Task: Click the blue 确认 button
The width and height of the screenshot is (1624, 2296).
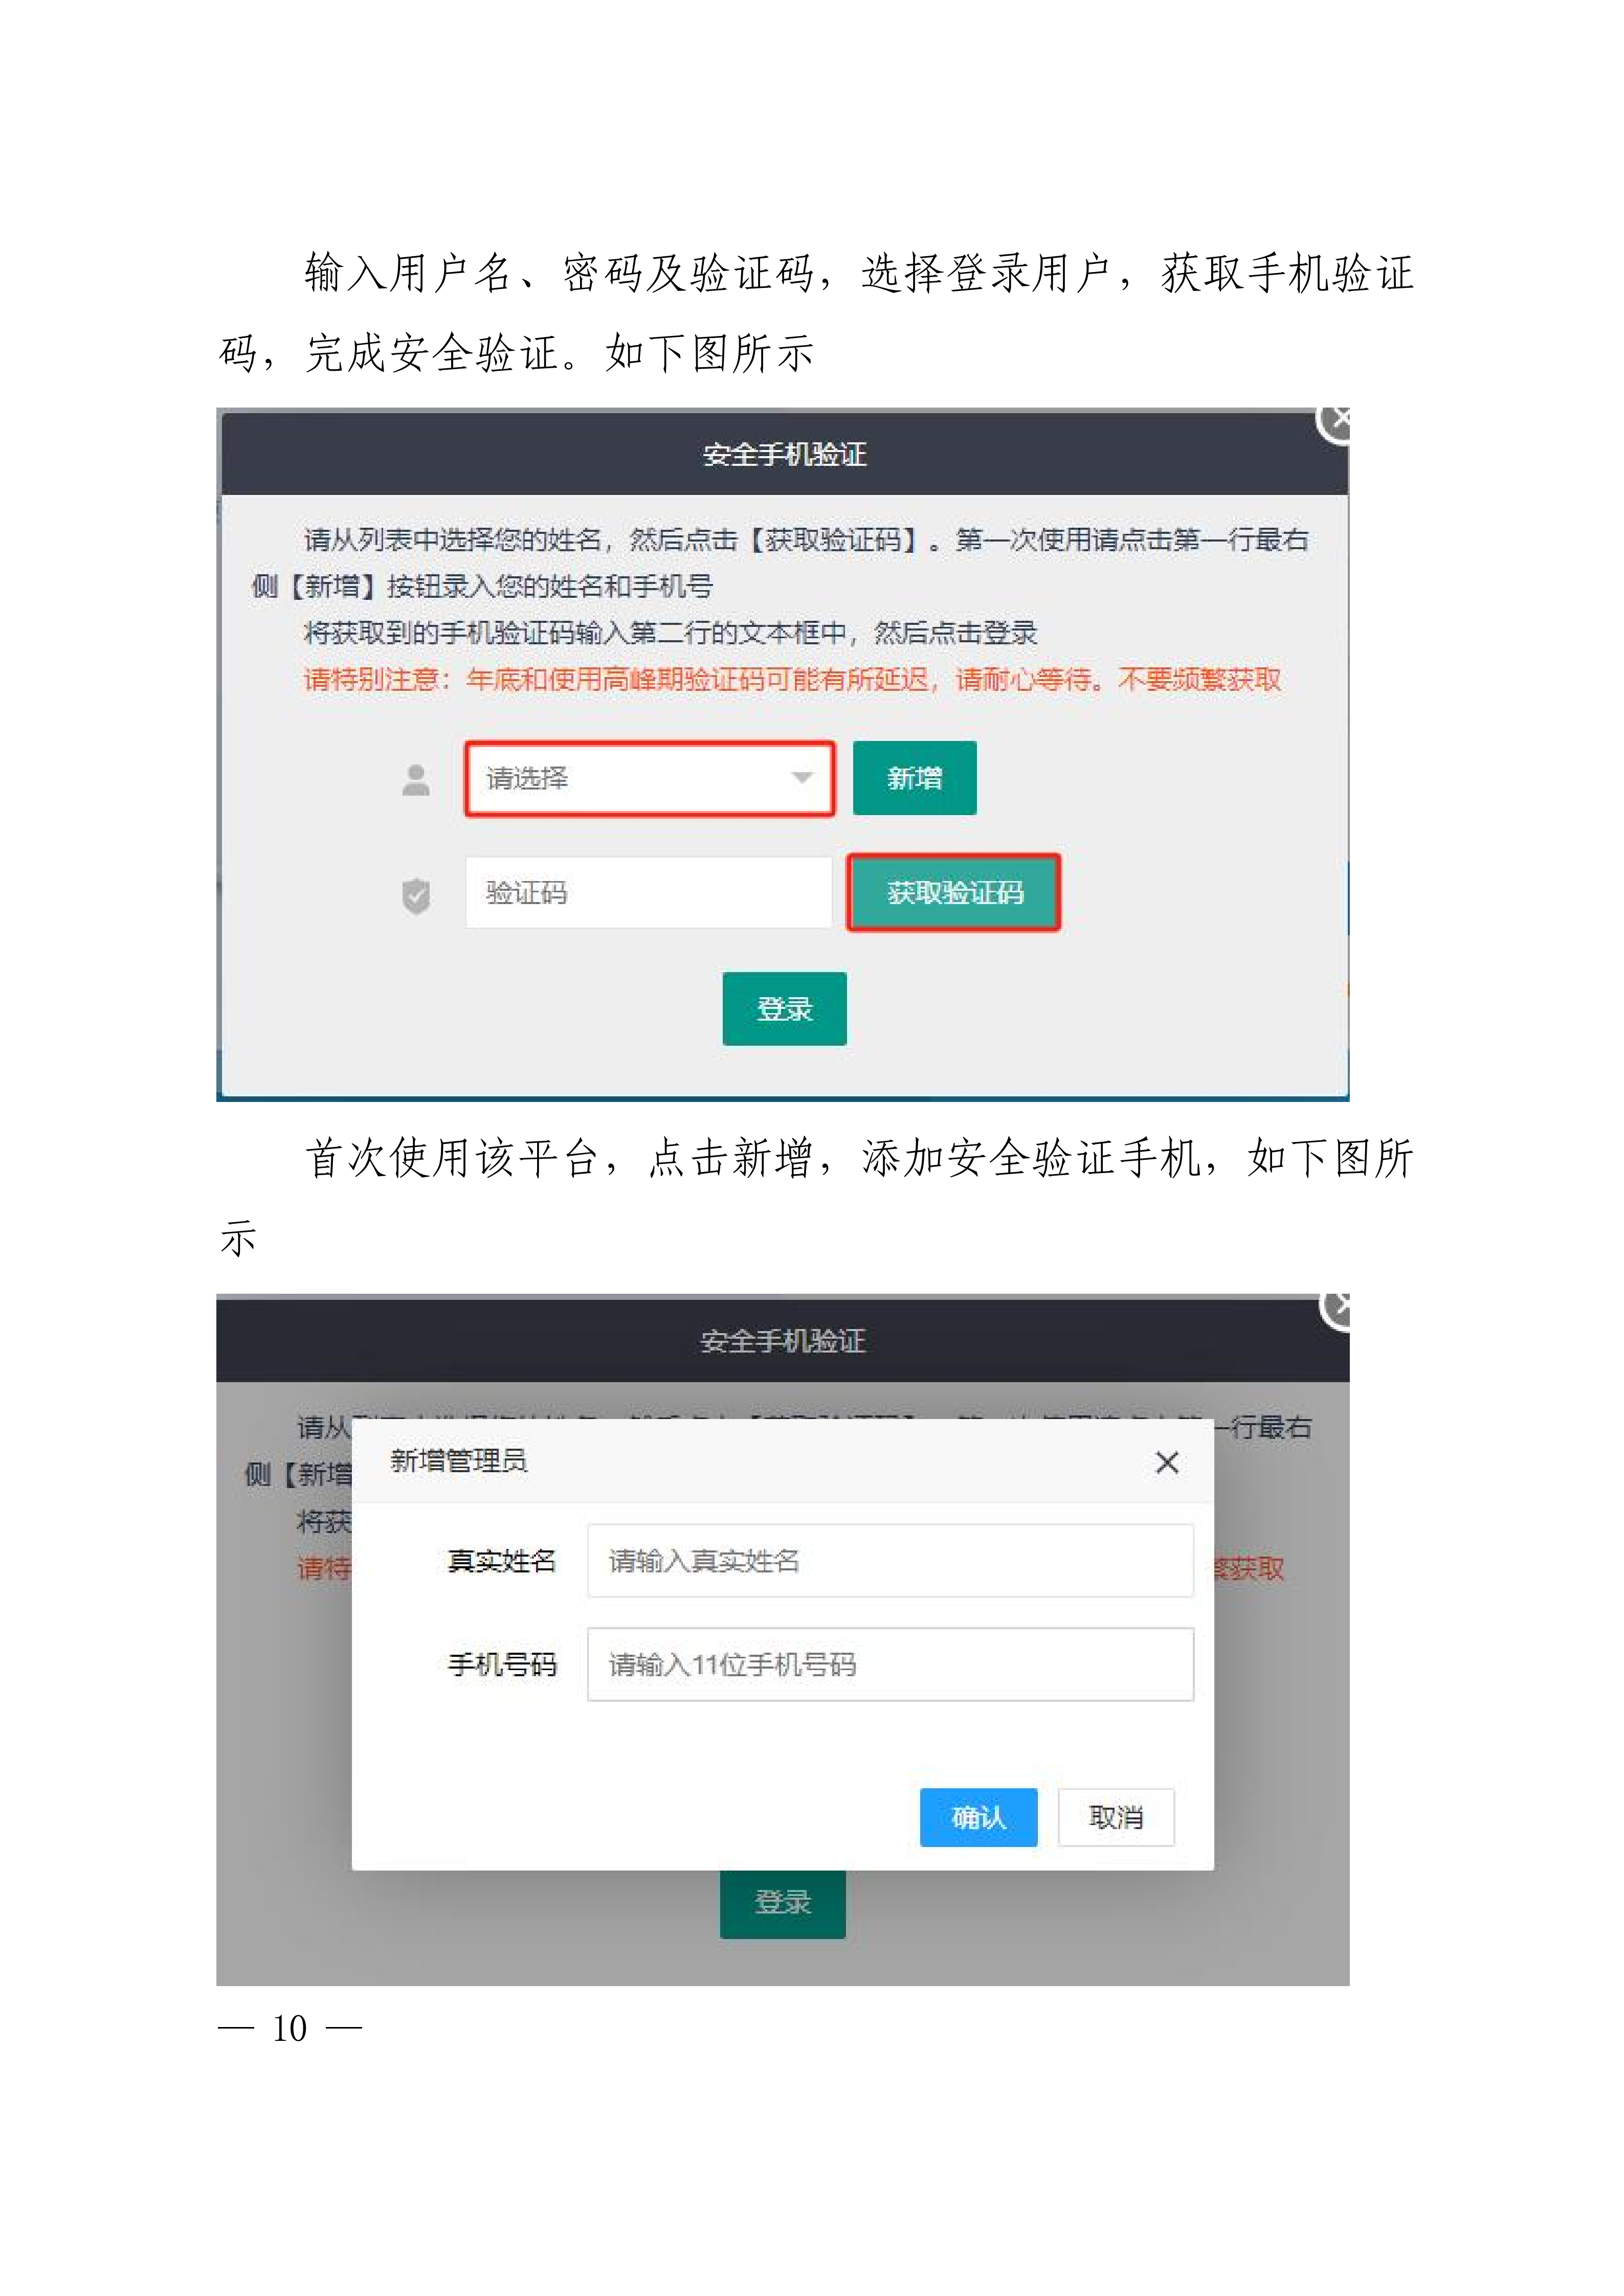Action: click(x=978, y=1817)
